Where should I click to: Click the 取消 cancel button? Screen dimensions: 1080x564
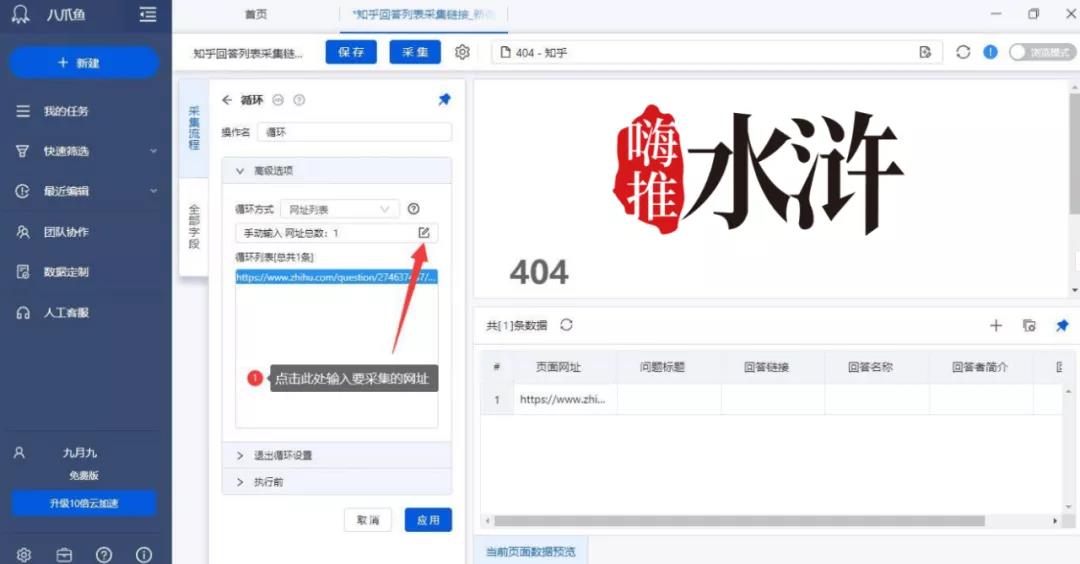(368, 520)
